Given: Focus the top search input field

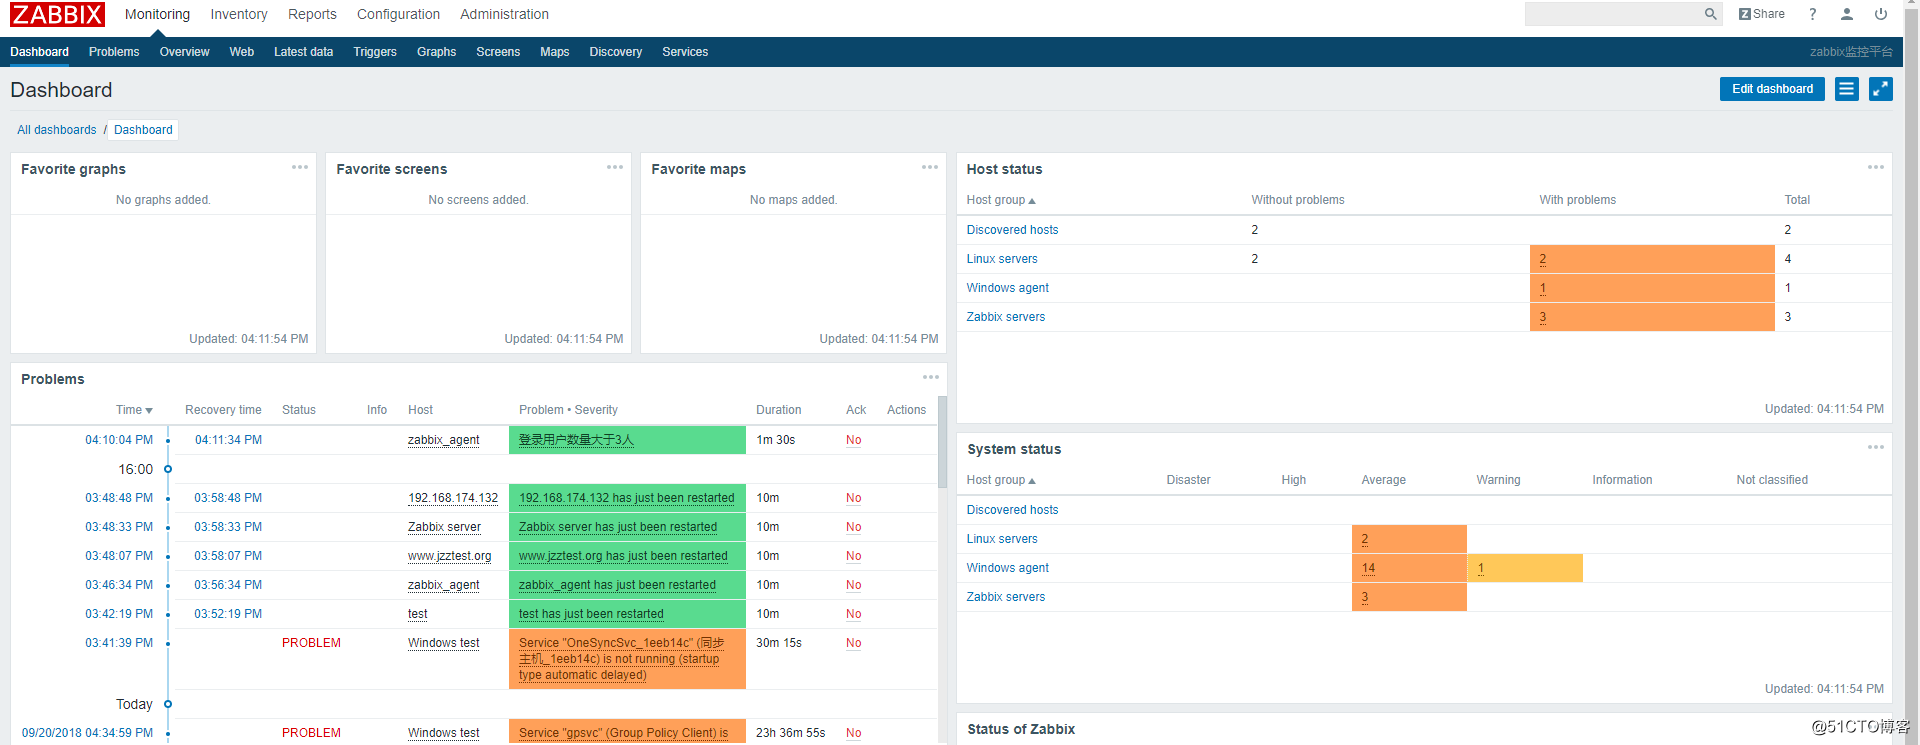Looking at the screenshot, I should tap(1613, 14).
